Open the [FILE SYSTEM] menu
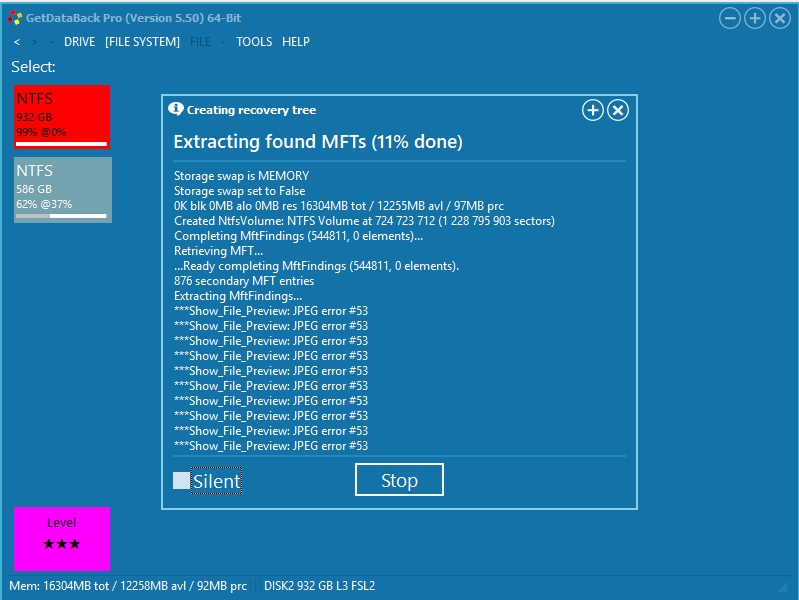 (x=142, y=42)
